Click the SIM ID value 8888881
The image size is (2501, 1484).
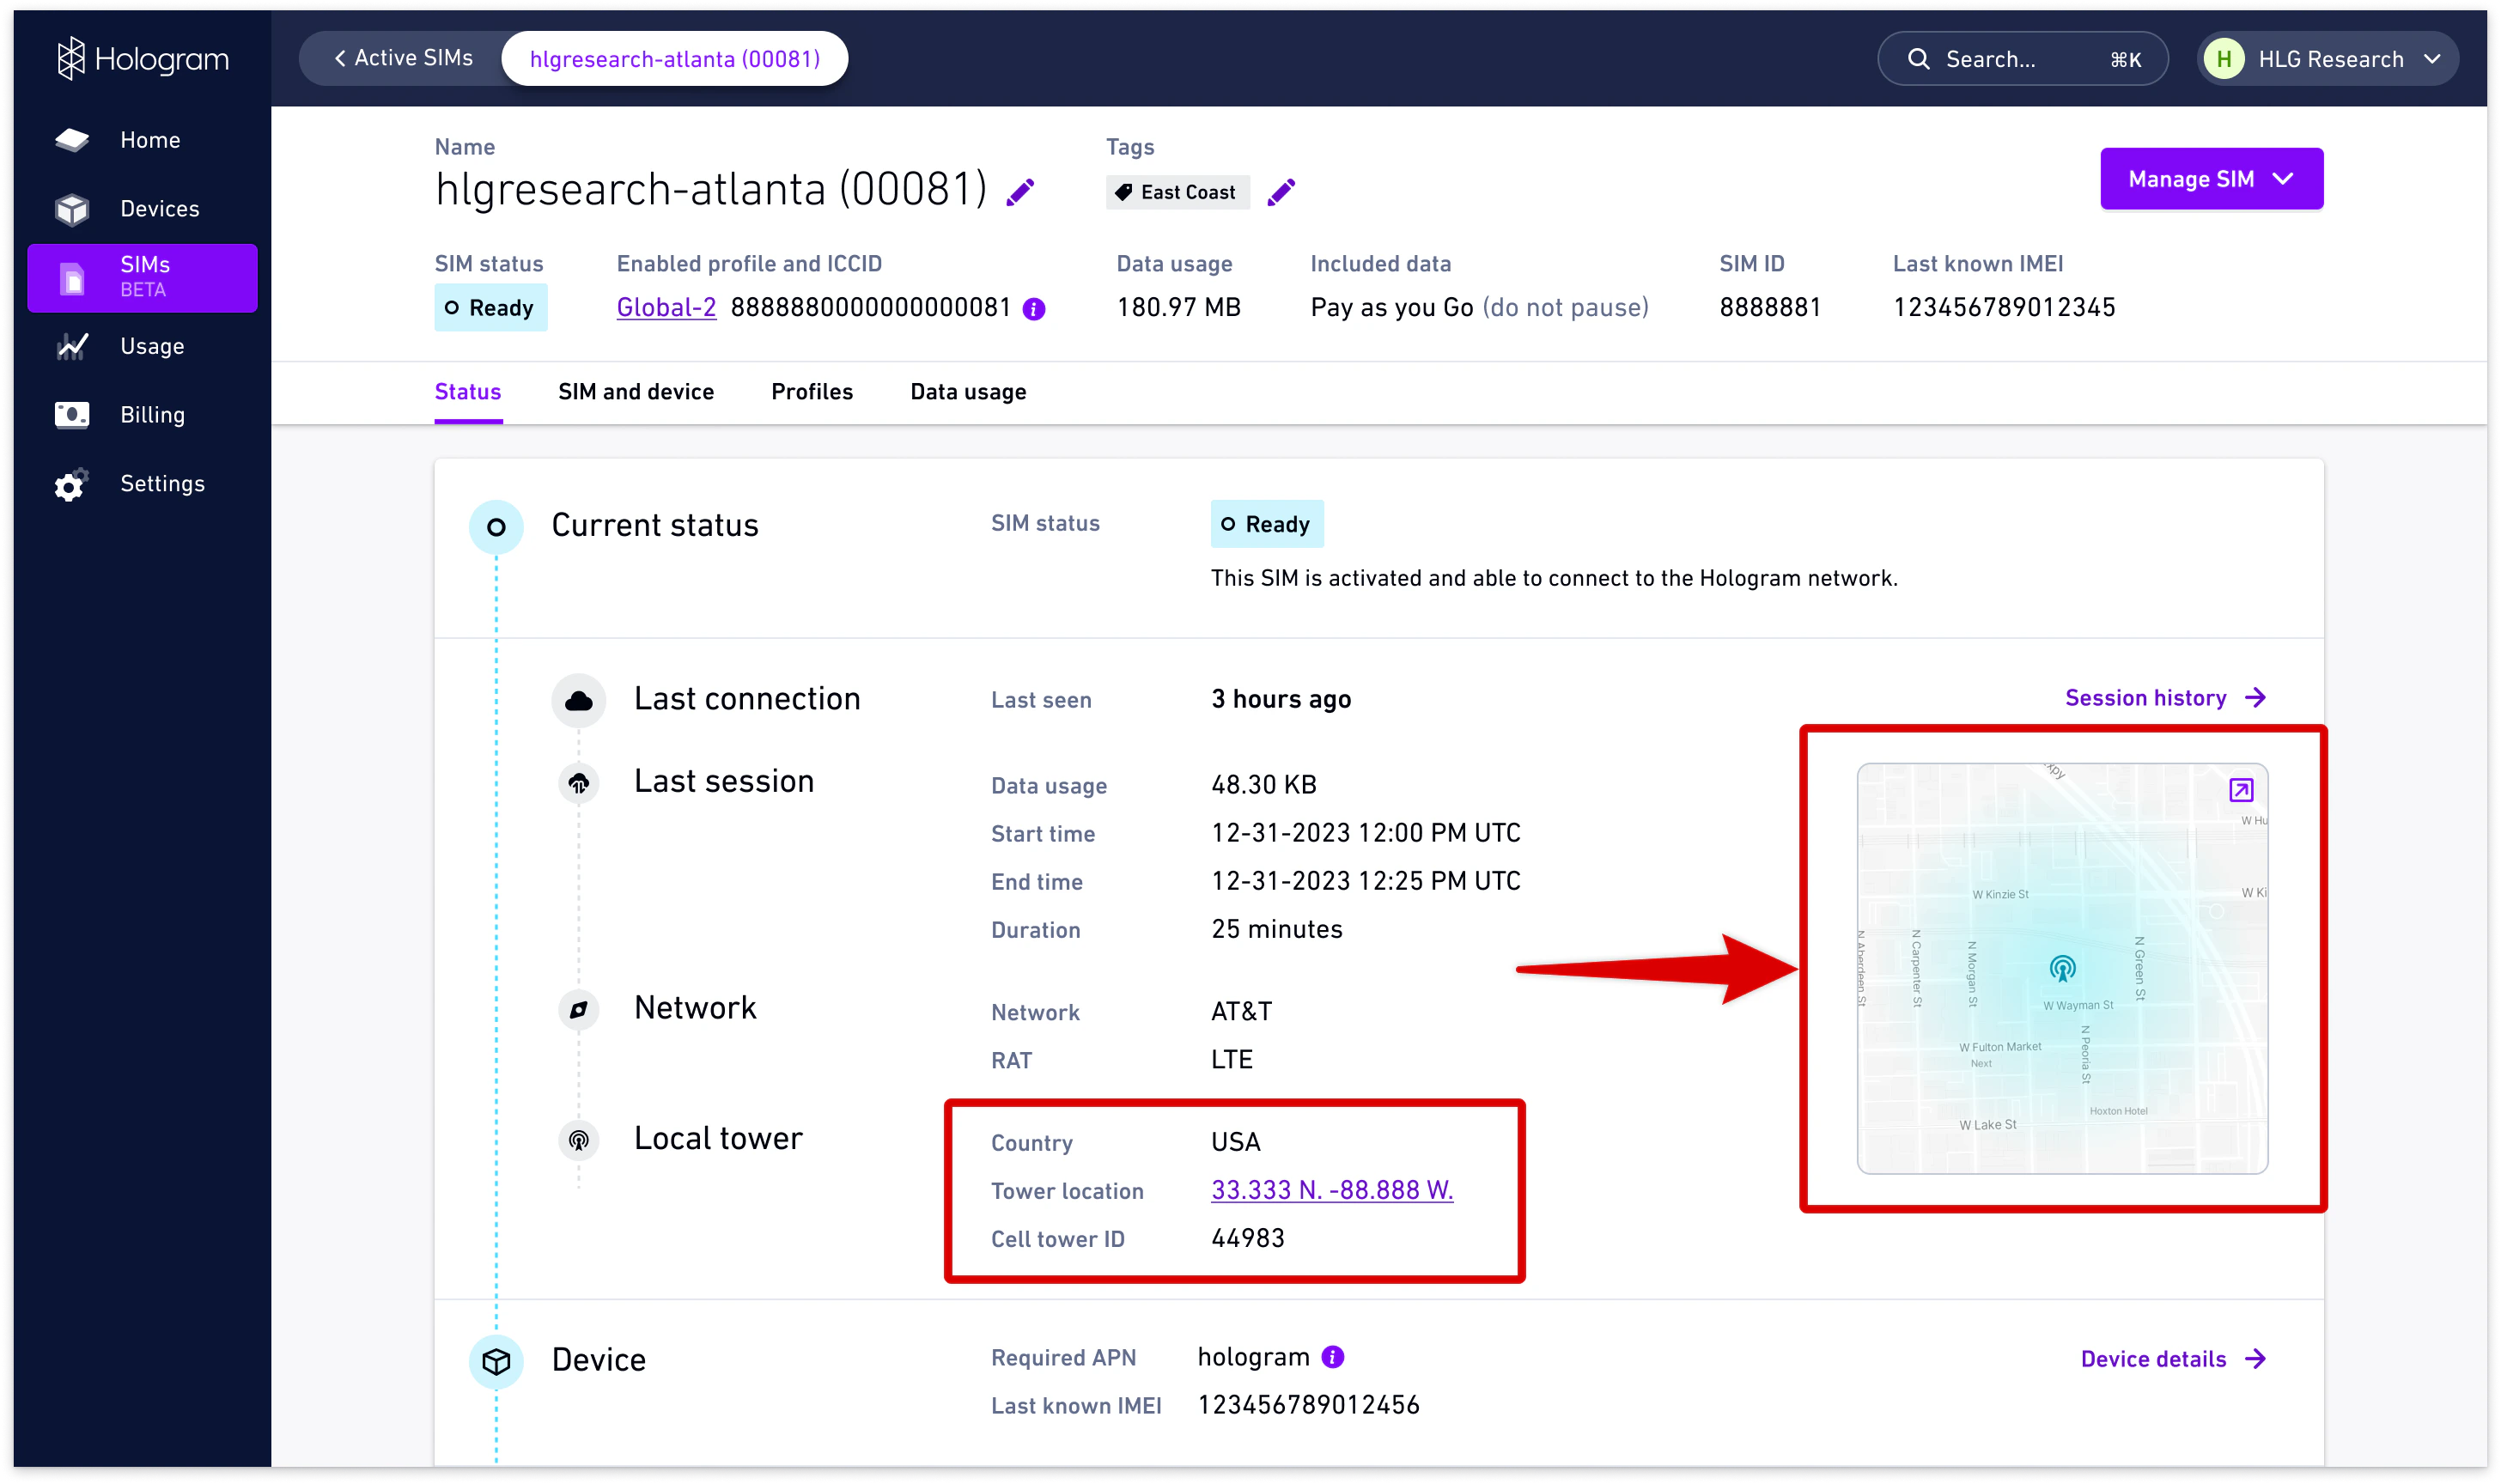1770,308
